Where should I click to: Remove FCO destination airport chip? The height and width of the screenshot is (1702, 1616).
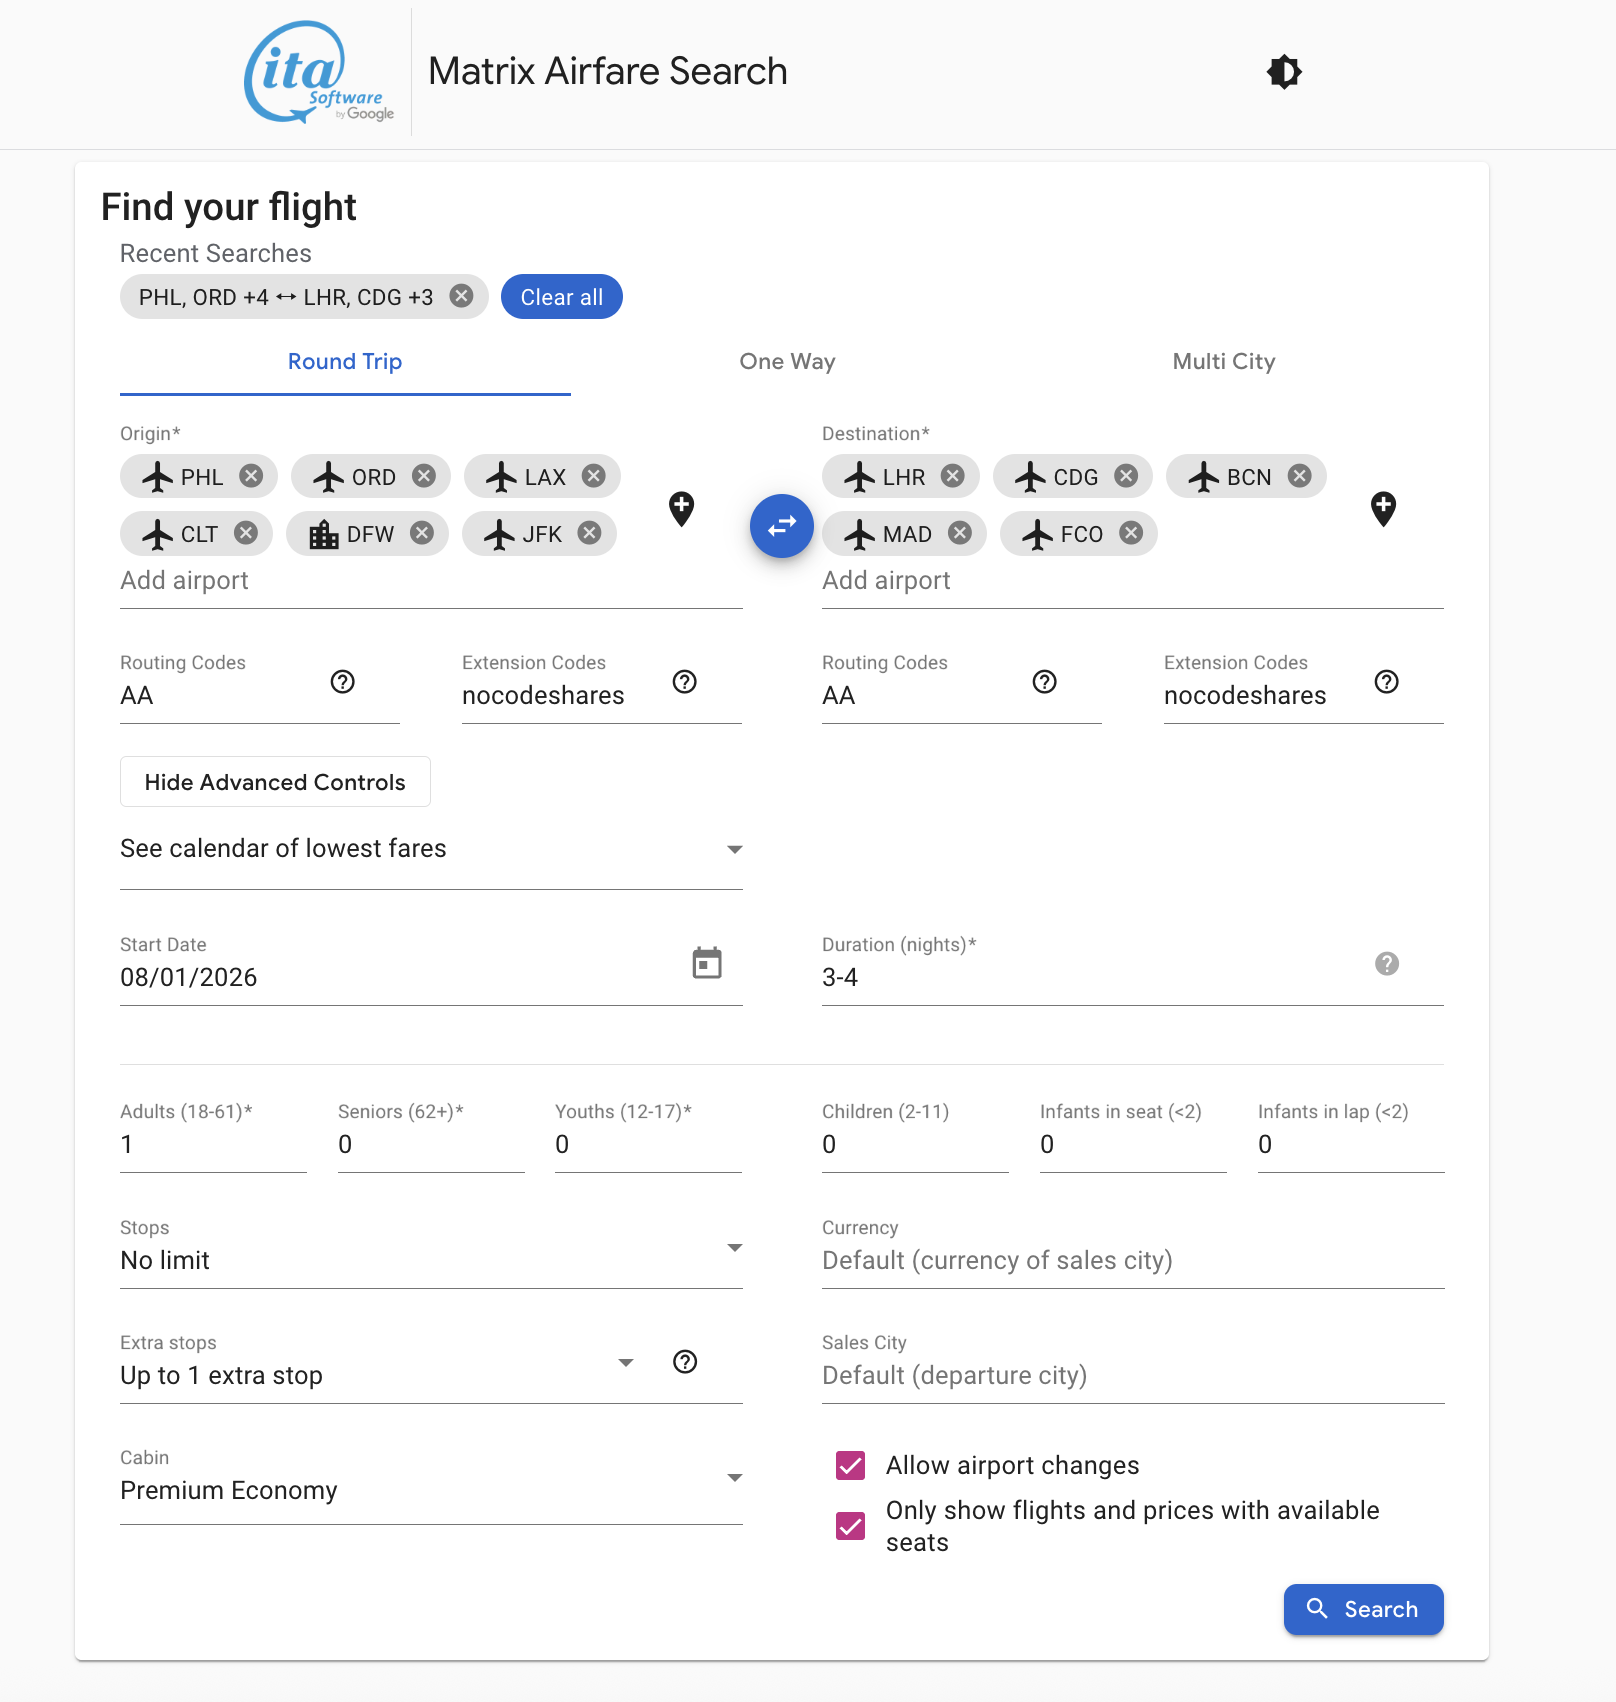click(x=1131, y=533)
